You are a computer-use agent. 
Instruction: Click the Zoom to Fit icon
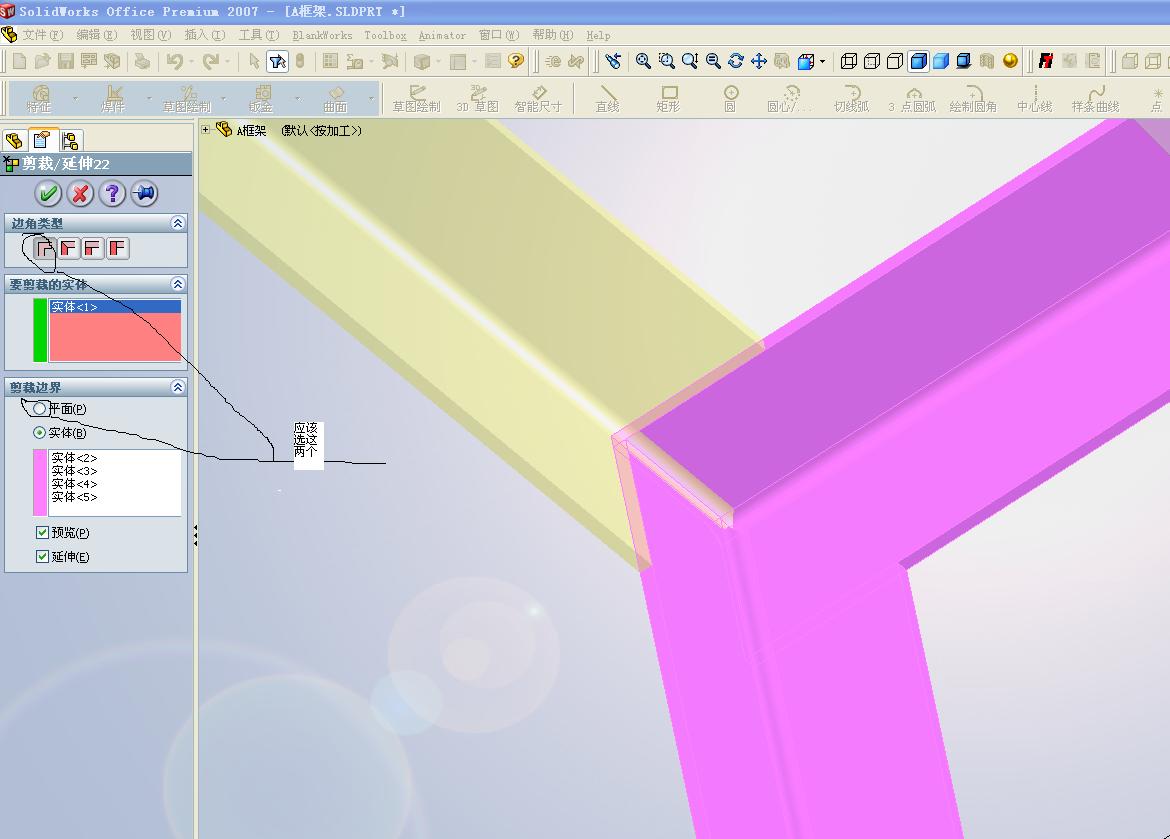click(643, 61)
